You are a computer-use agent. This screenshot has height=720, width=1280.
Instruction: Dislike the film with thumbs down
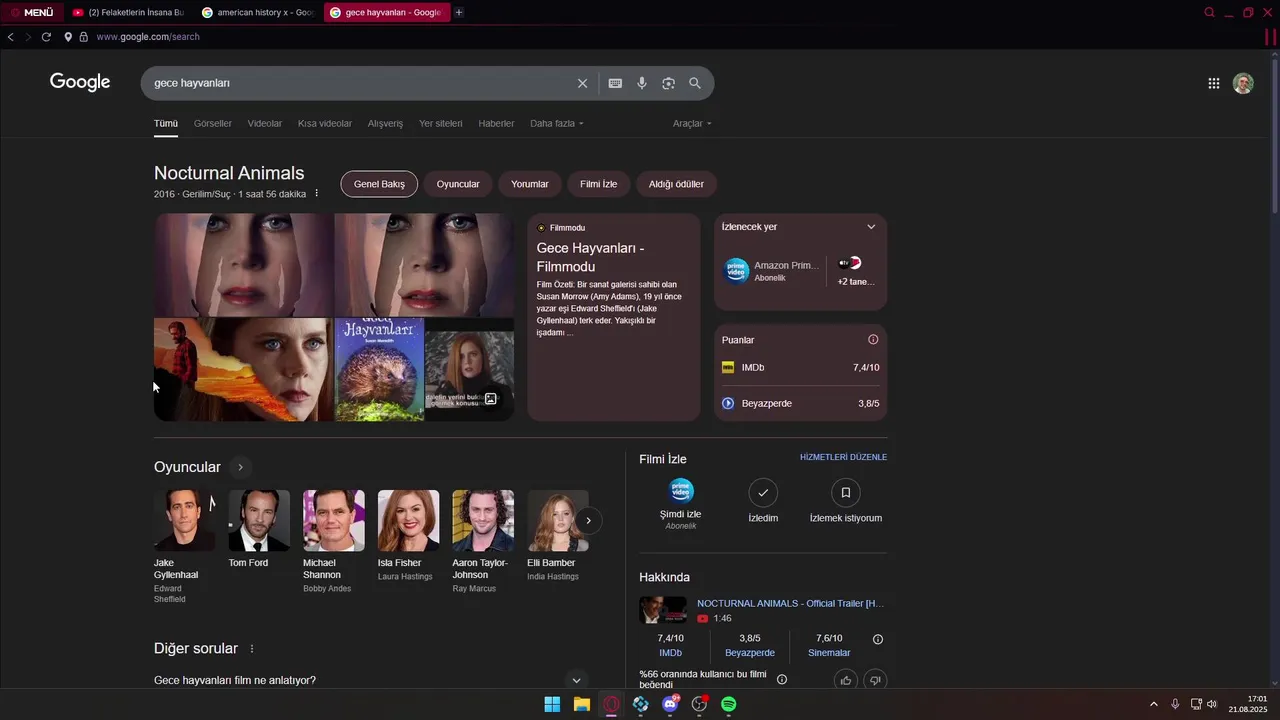875,680
